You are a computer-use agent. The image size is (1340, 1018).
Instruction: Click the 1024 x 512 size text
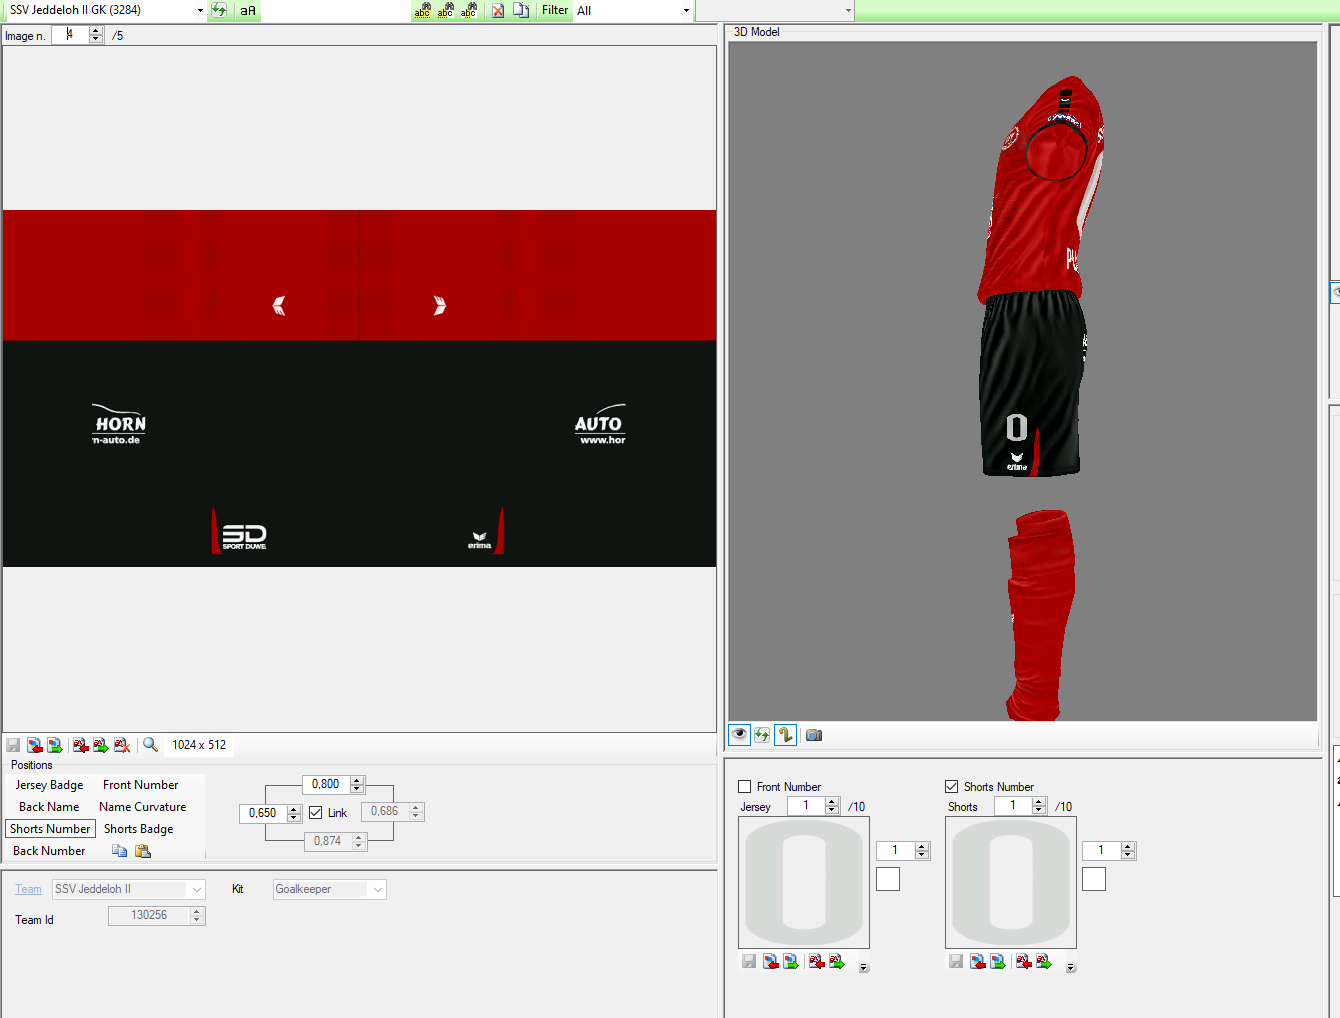199,745
